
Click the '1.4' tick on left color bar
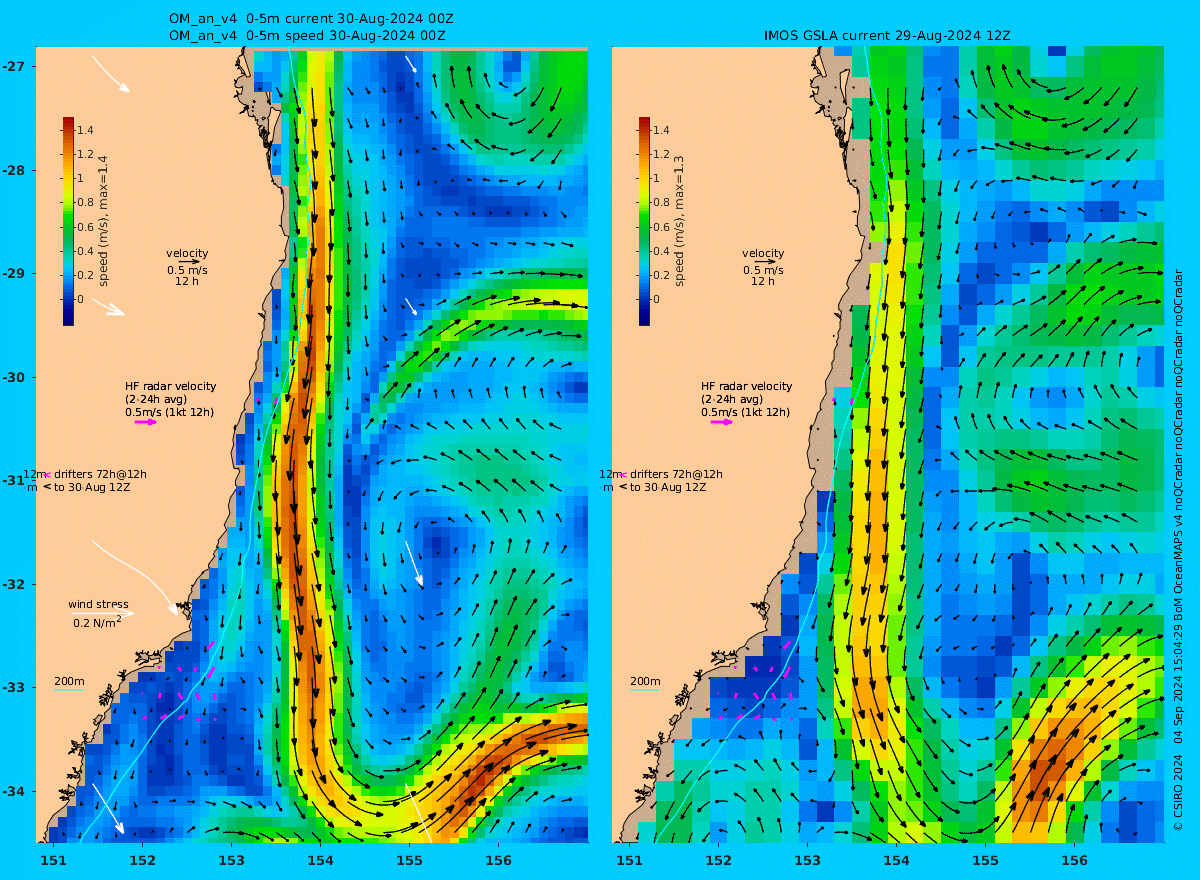pos(86,130)
